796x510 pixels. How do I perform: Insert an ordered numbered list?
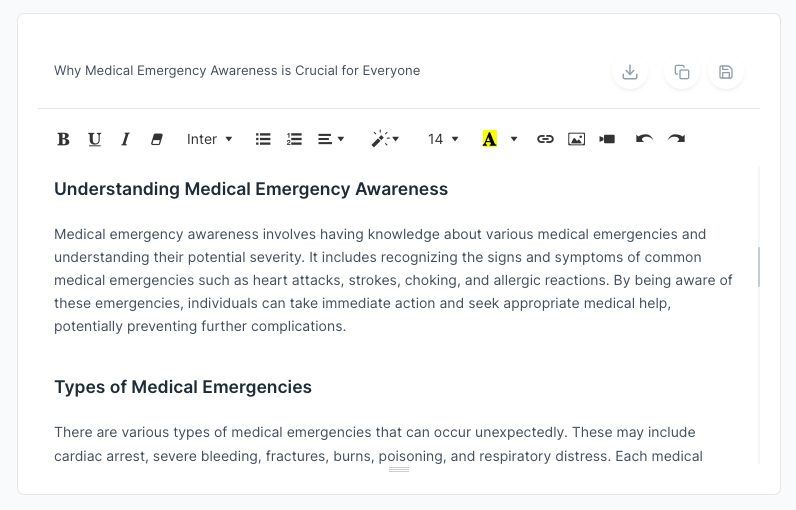point(294,139)
